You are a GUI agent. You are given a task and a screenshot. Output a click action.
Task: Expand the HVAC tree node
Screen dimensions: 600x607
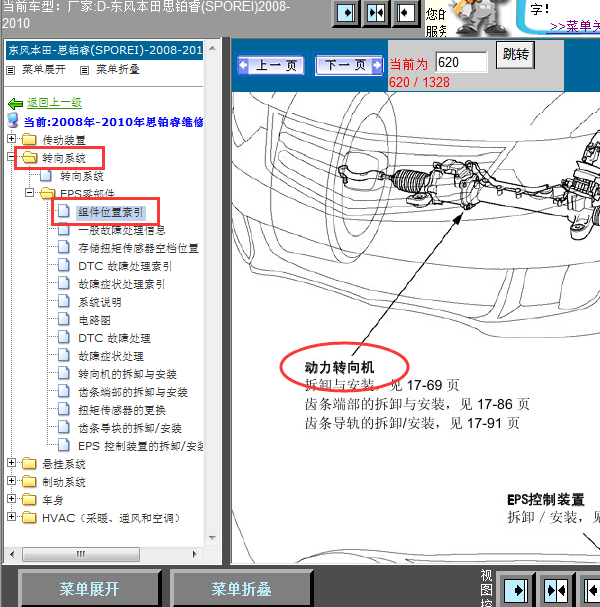[x=12, y=517]
